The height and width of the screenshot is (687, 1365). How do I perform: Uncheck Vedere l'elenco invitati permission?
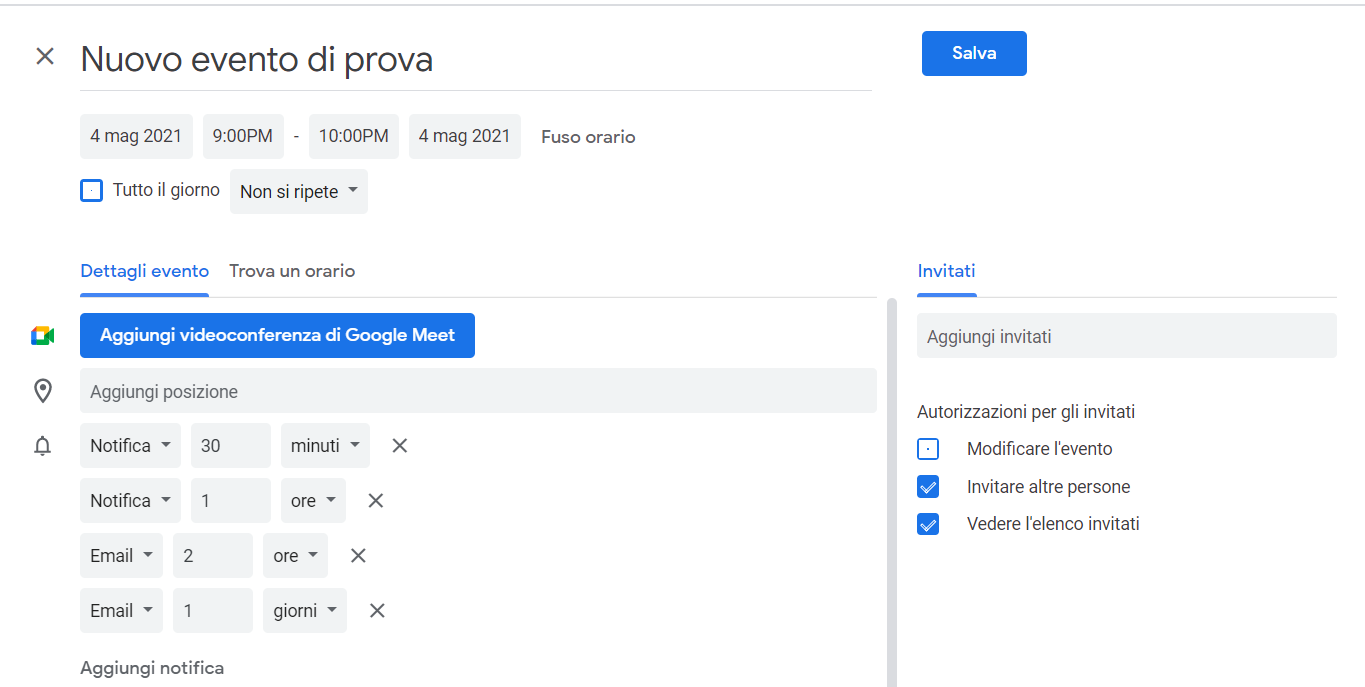(x=928, y=524)
